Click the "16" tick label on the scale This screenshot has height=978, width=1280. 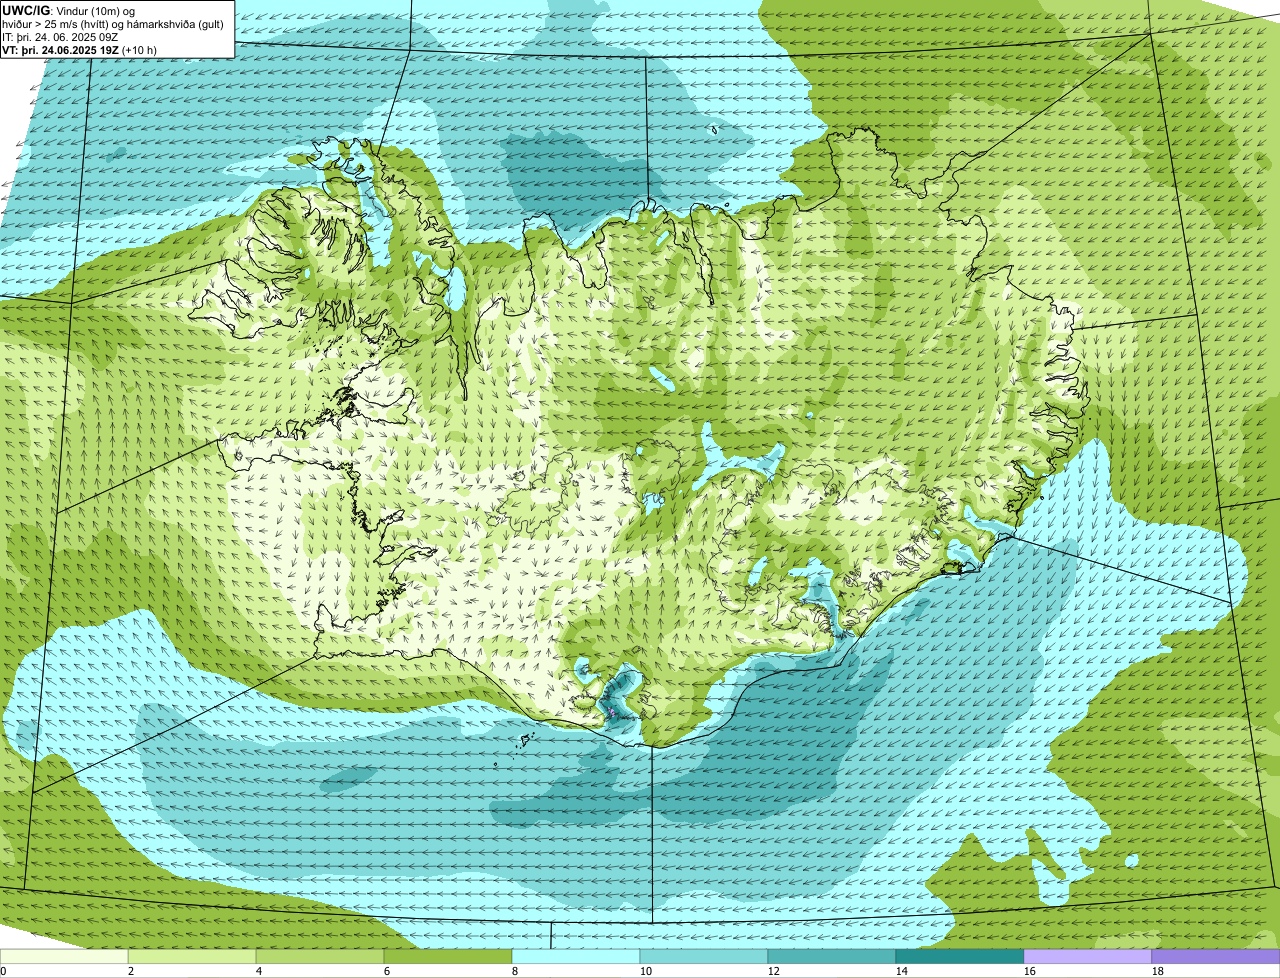tap(1030, 971)
